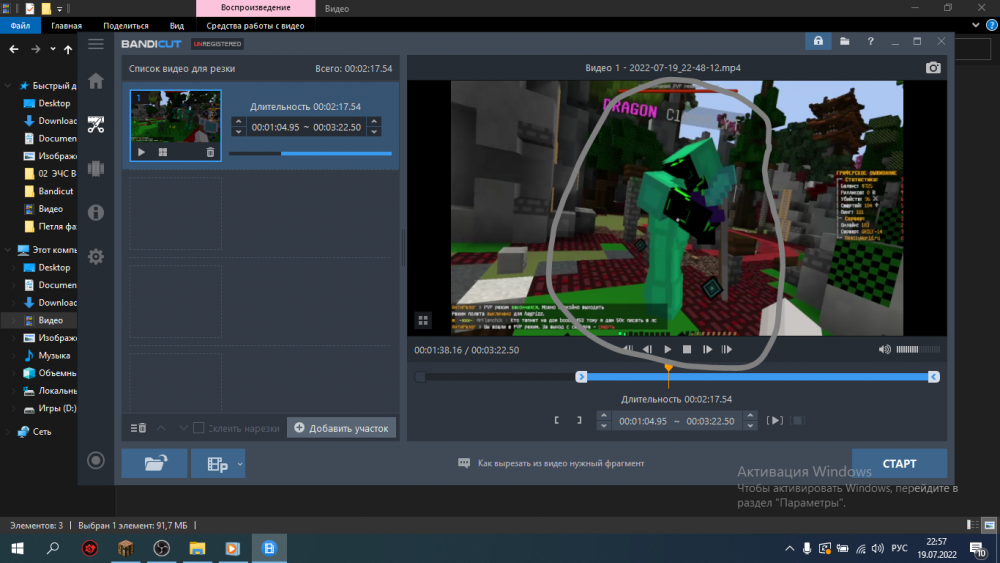Open Файл menu in Explorer
This screenshot has width=1000, height=563.
[x=20, y=26]
